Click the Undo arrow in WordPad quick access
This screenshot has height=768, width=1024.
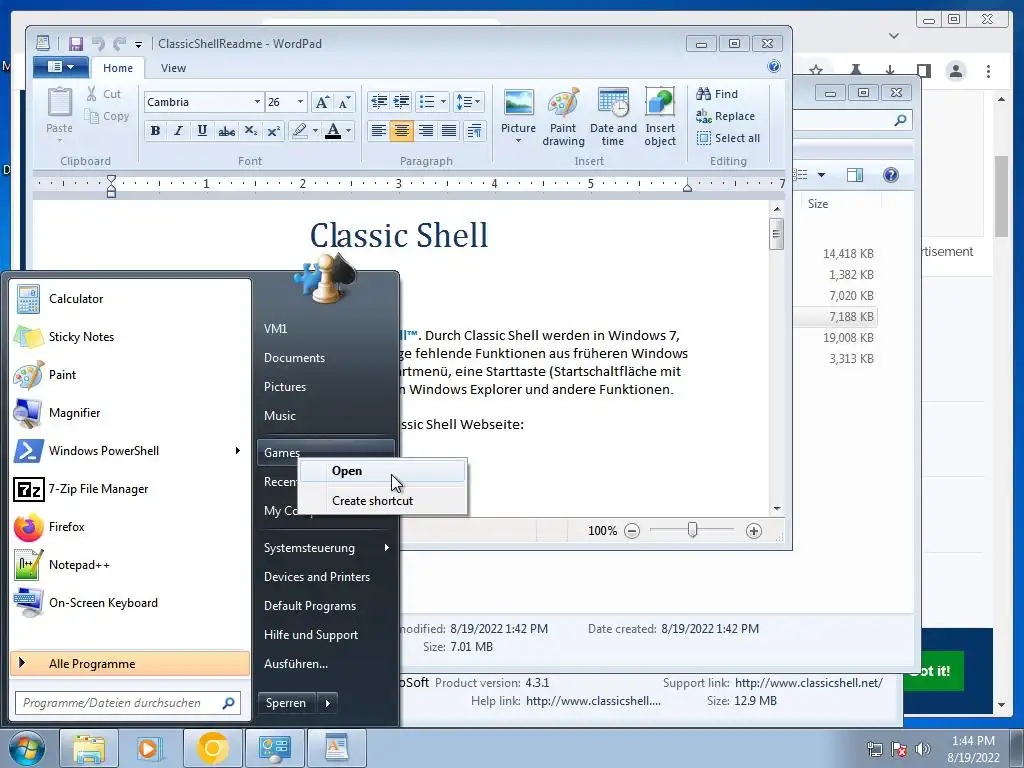coord(98,44)
